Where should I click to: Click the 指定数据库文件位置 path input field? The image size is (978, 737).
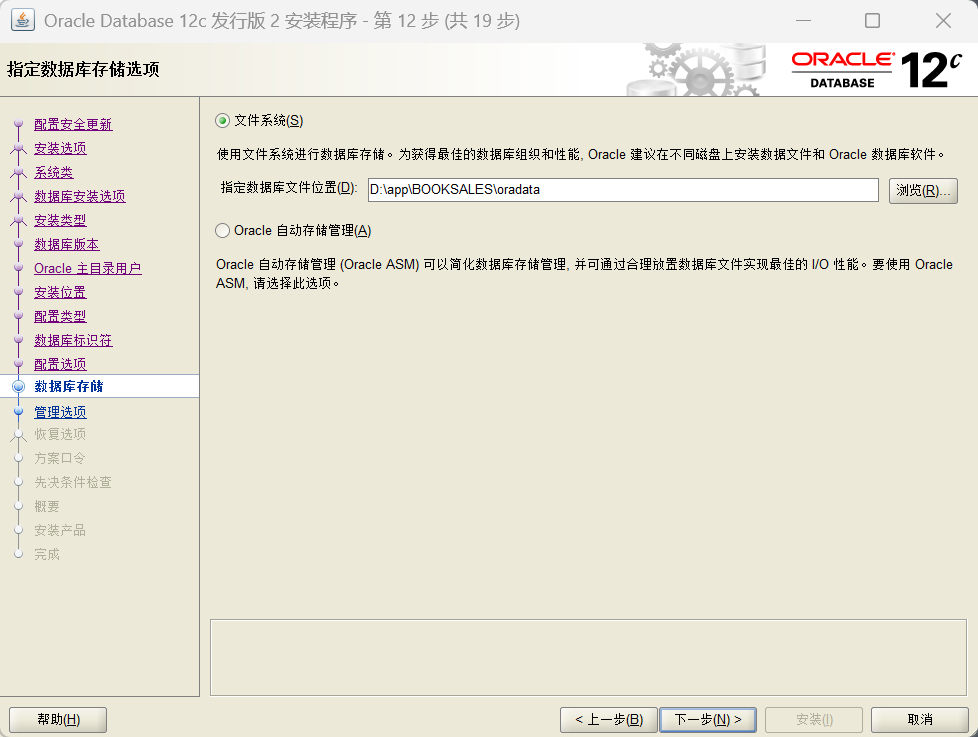coord(623,190)
